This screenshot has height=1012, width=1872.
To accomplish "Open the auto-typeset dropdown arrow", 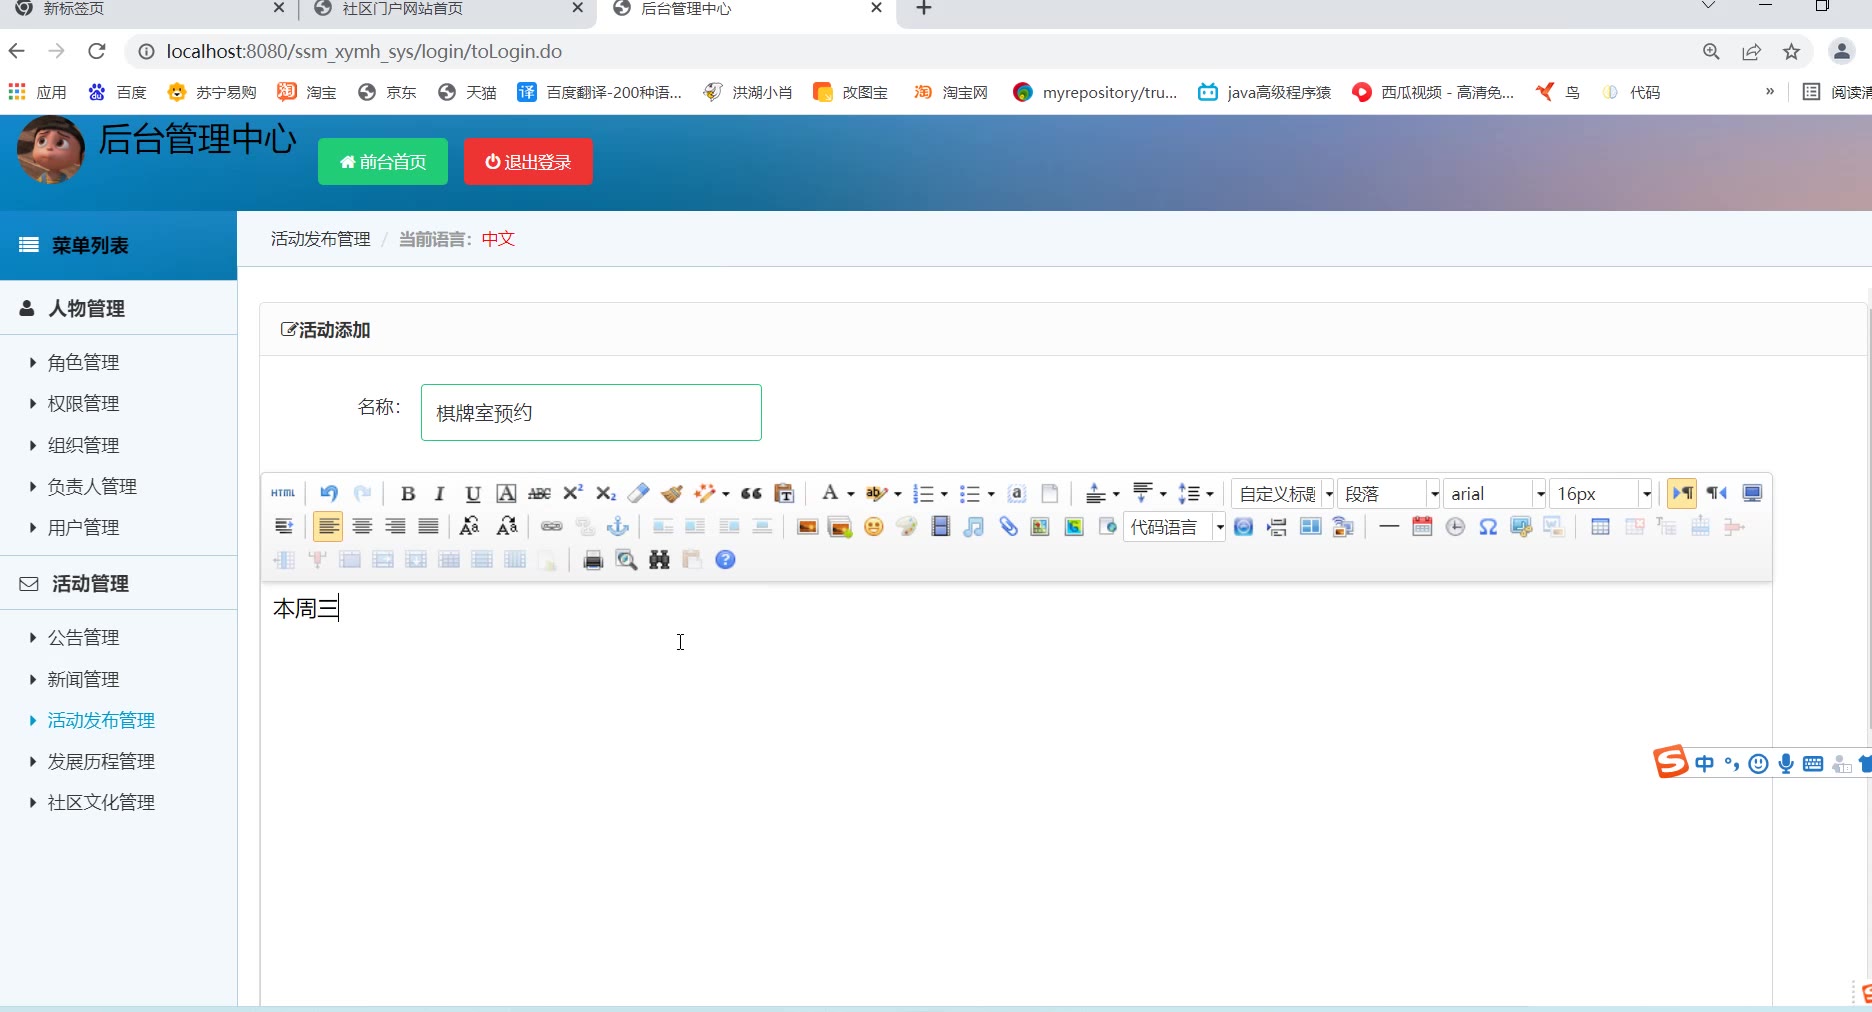I will [x=725, y=494].
